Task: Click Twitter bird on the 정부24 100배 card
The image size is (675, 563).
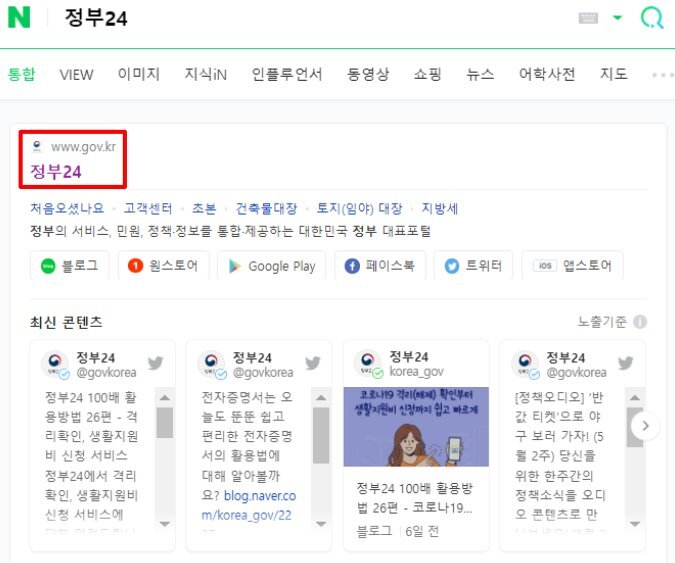Action: pos(155,363)
